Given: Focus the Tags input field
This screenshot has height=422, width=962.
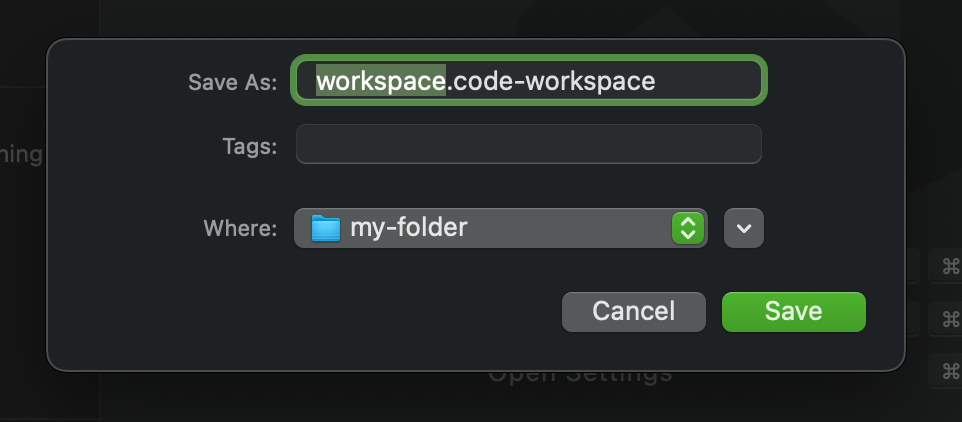Looking at the screenshot, I should click(528, 144).
